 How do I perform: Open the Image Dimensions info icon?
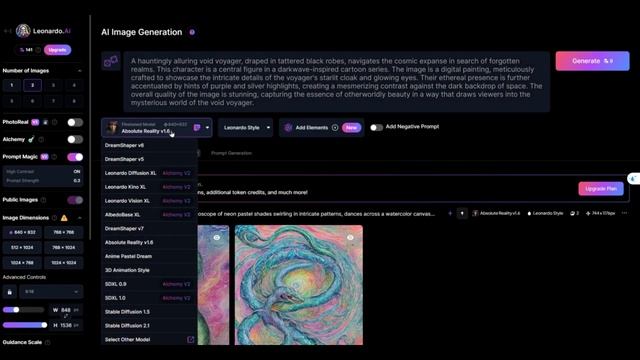pyautogui.click(x=54, y=218)
